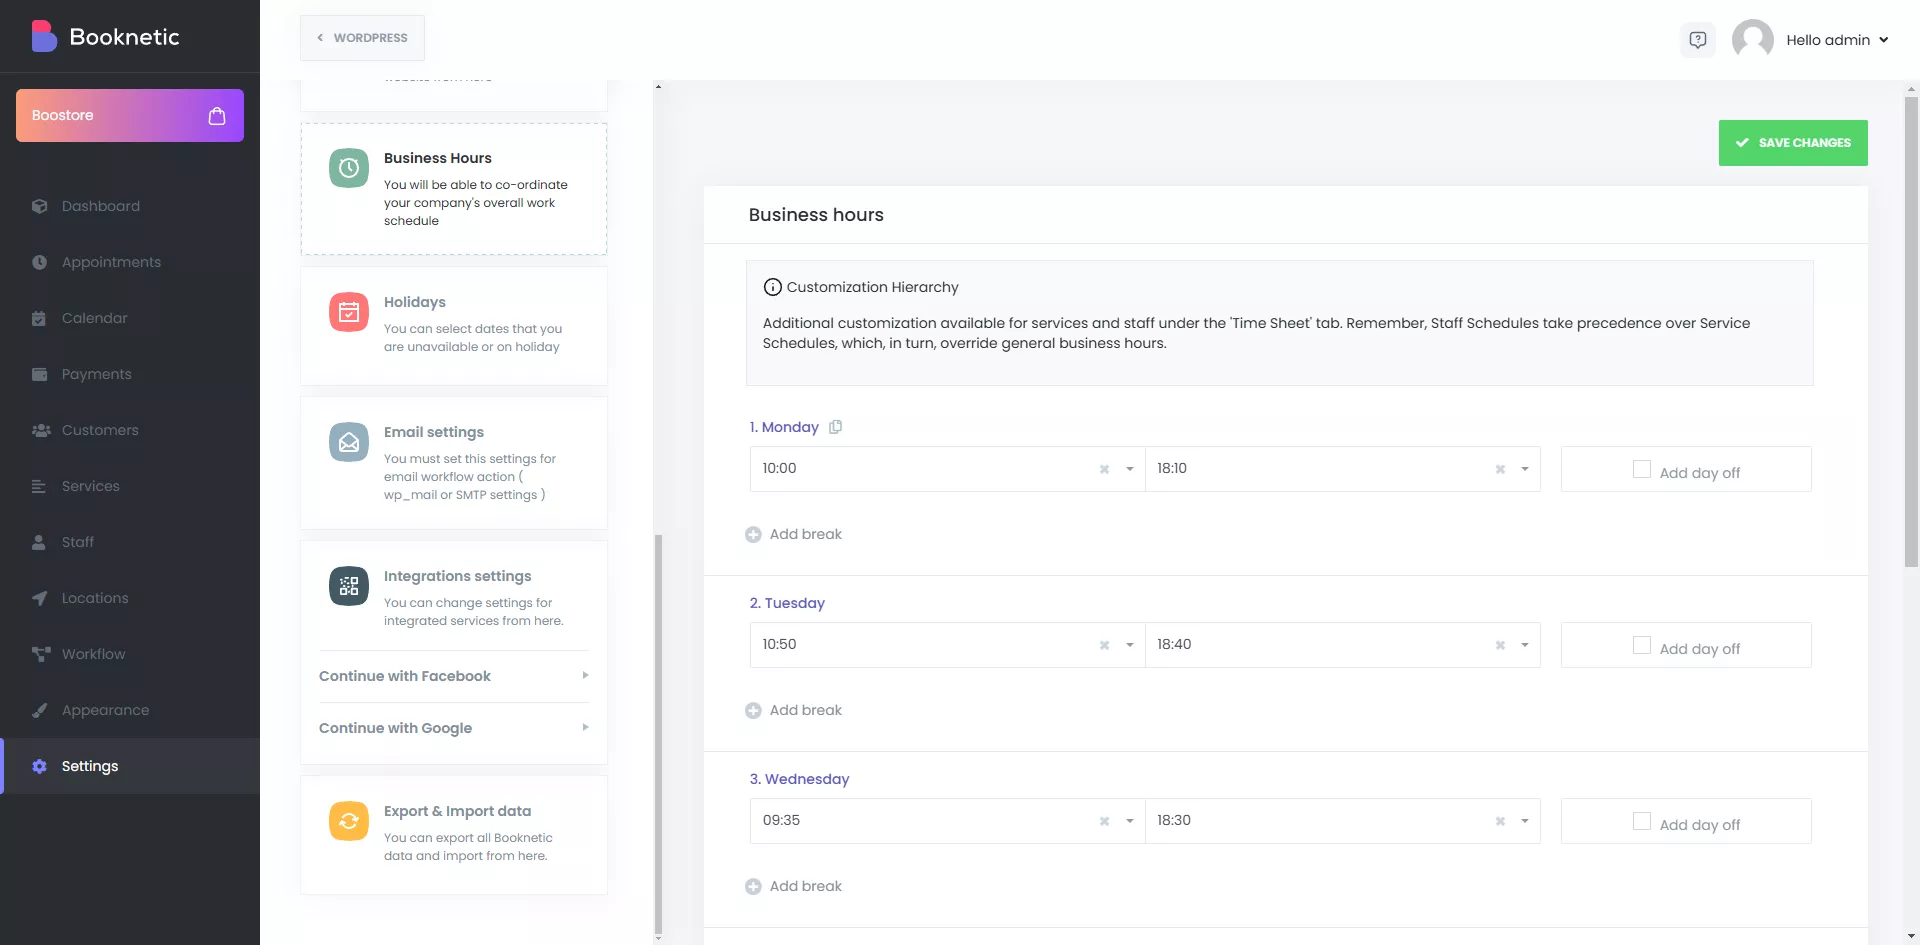Expand Hello admin user menu
Image resolution: width=1920 pixels, height=945 pixels.
pyautogui.click(x=1837, y=40)
